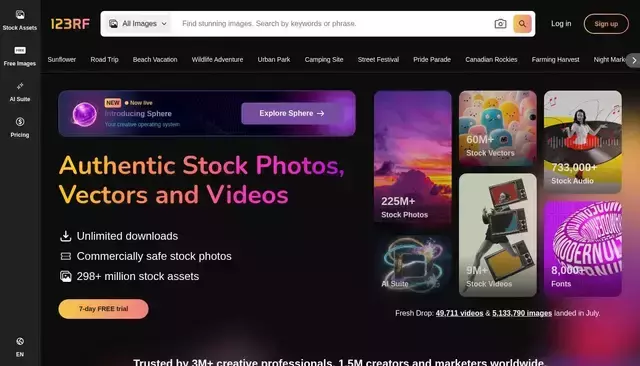Open the 733,000+ Stock Audio card
This screenshot has width=640, height=366.
point(582,142)
